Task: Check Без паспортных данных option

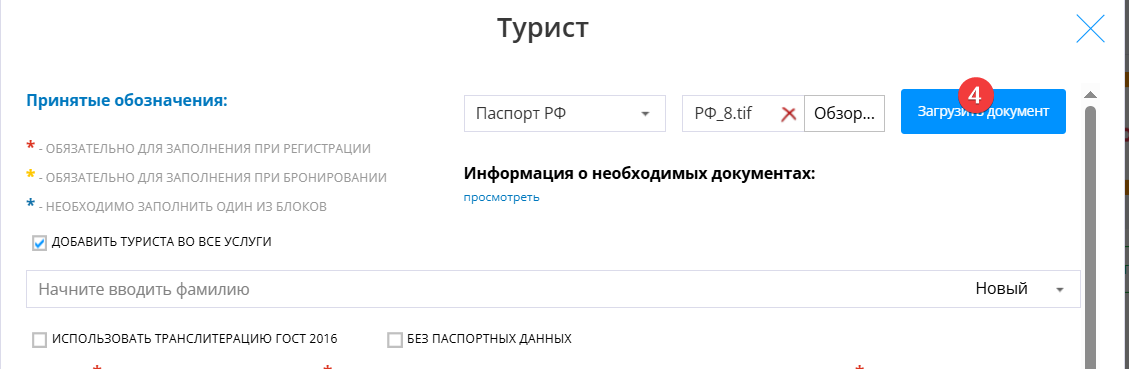Action: pos(395,339)
